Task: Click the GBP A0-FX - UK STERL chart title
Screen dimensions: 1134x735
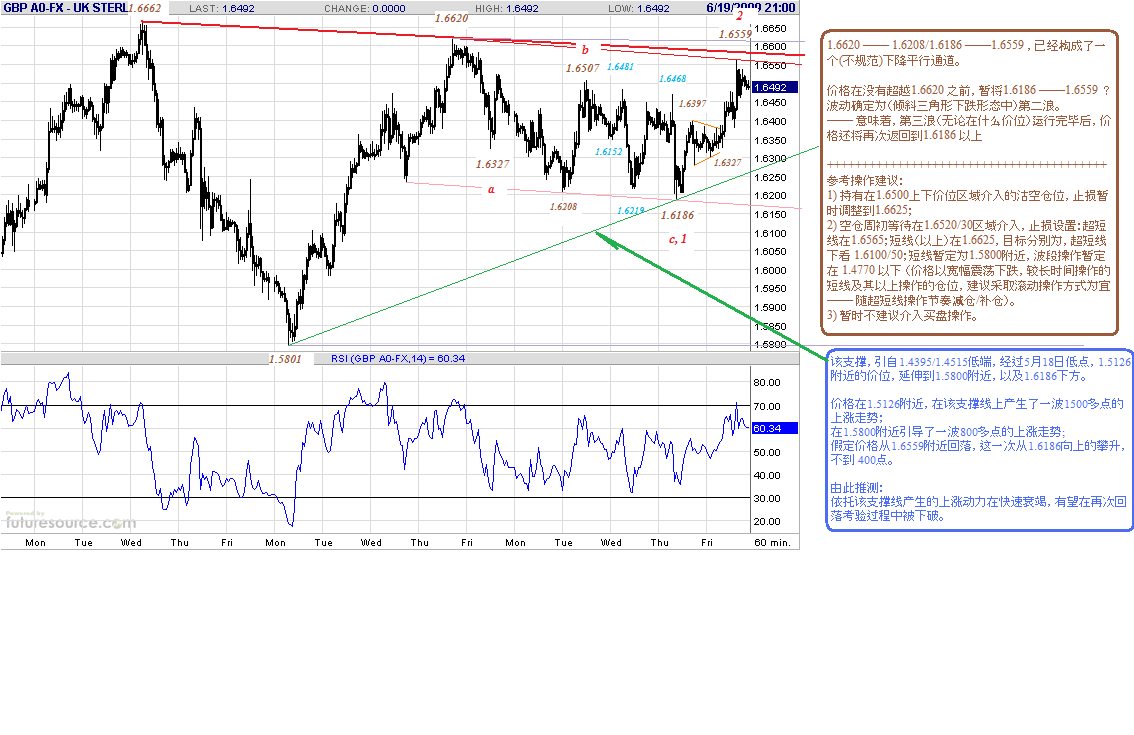Action: 65,8
